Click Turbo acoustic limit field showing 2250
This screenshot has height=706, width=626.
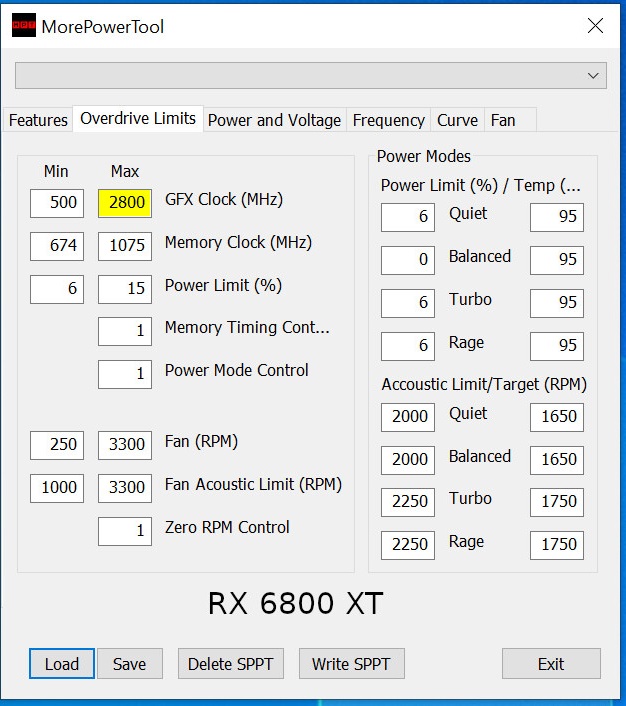[408, 502]
